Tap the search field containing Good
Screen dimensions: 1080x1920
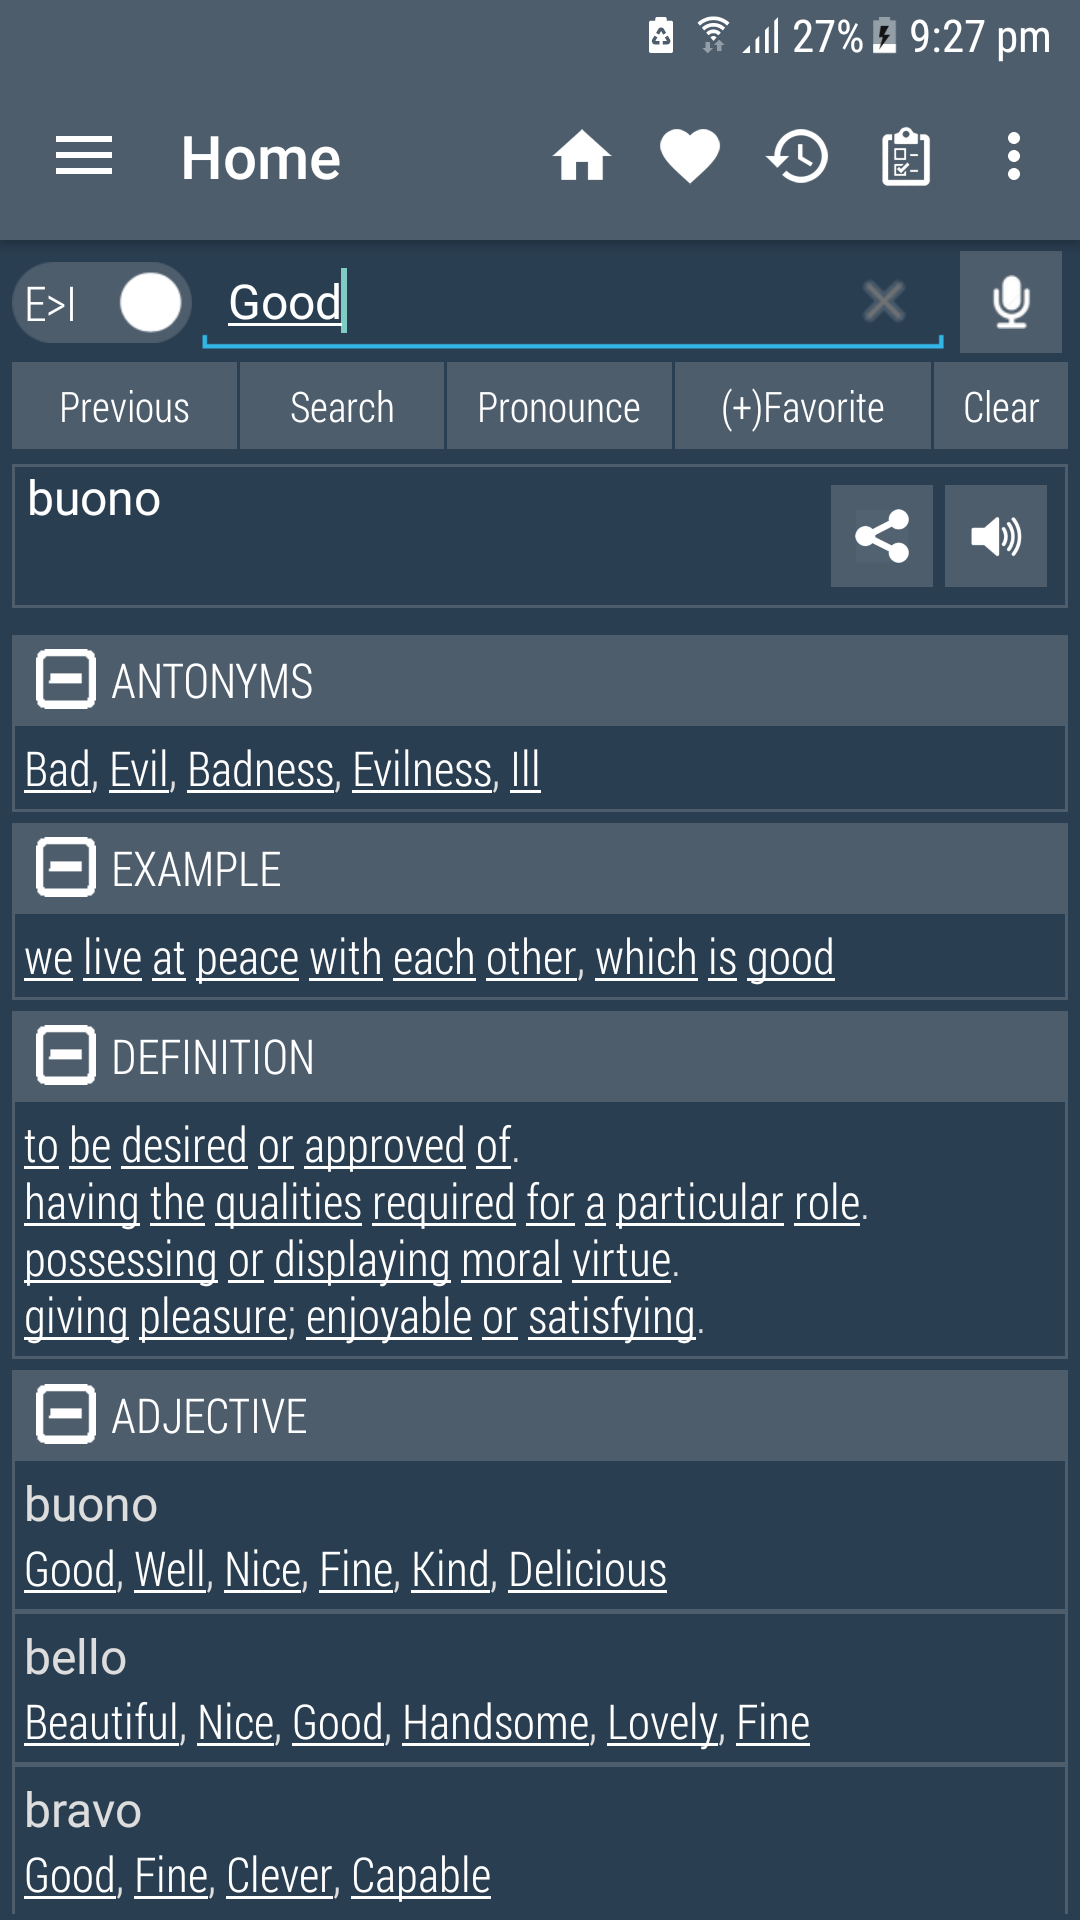coord(540,302)
